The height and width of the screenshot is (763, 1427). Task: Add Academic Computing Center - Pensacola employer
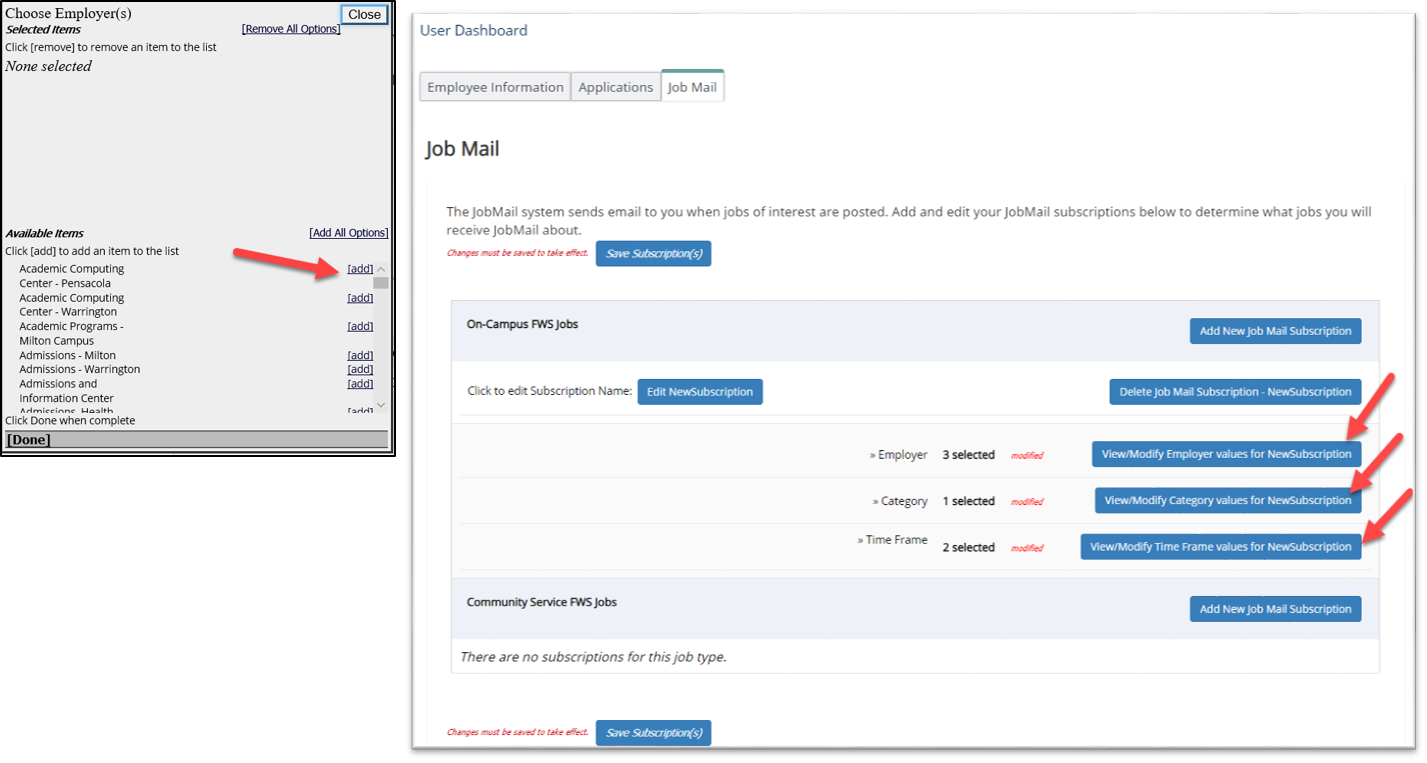360,269
